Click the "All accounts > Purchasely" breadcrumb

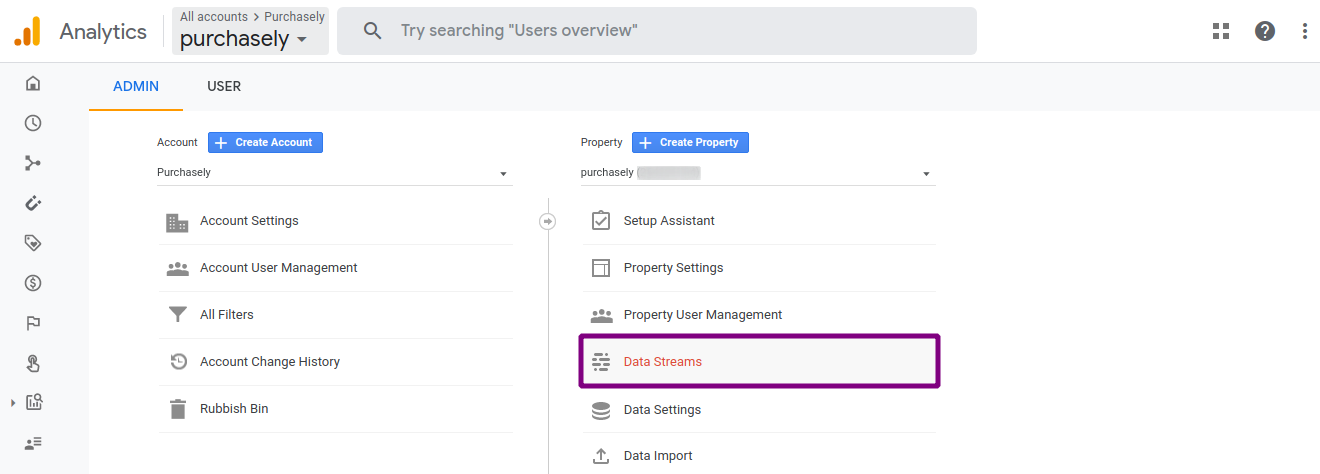pos(252,17)
